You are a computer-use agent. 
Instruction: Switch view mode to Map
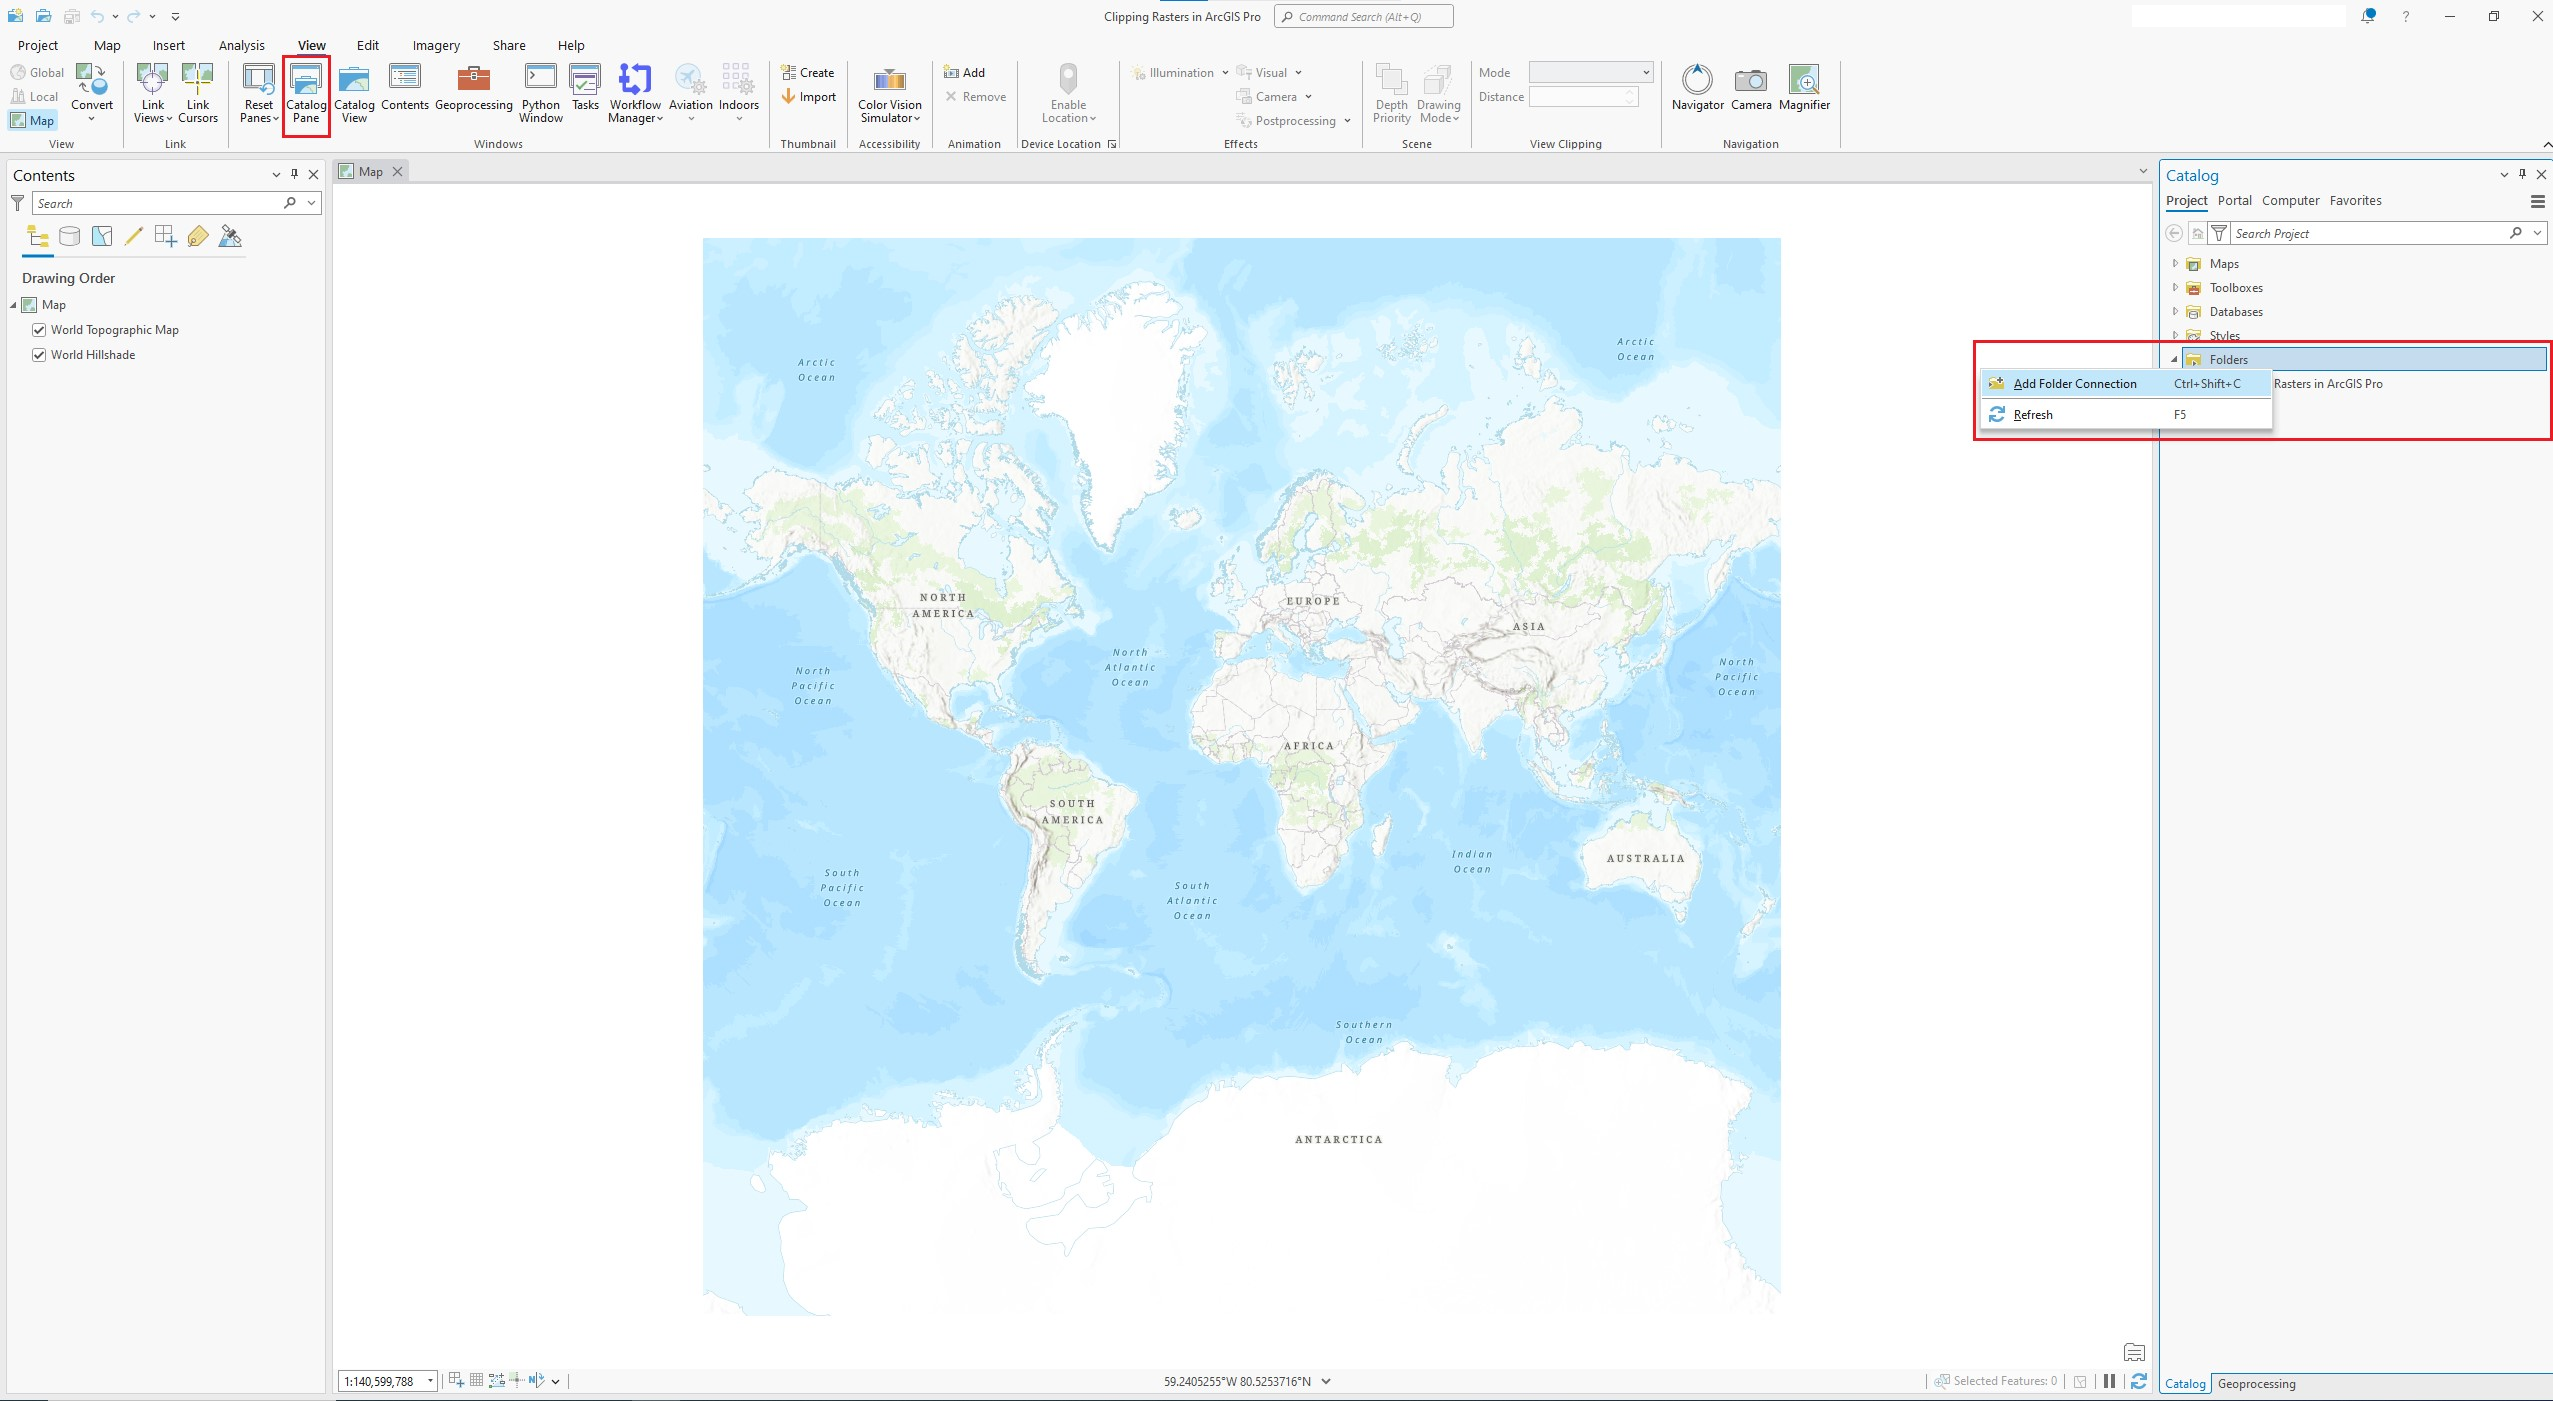tap(33, 121)
